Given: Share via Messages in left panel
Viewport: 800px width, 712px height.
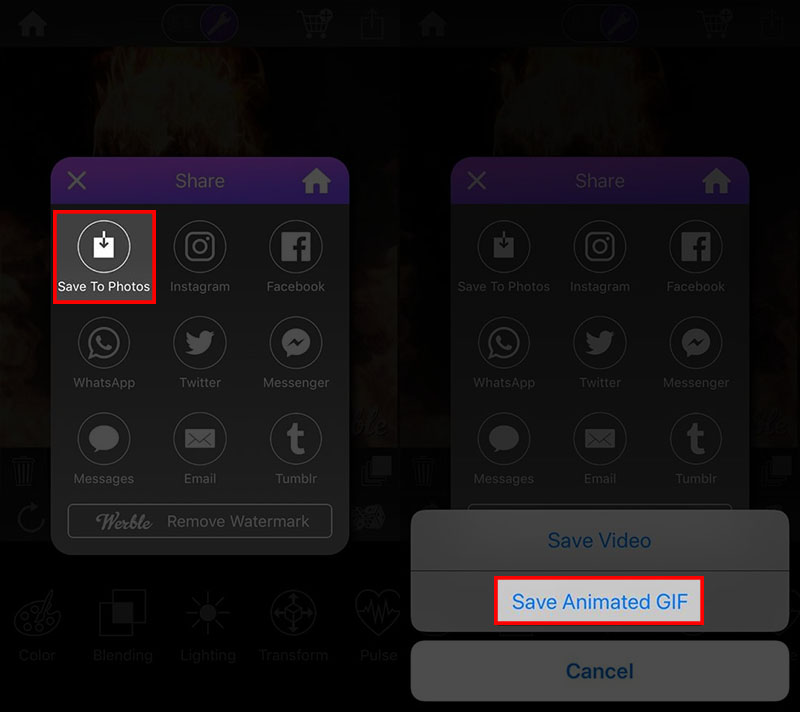Looking at the screenshot, I should pos(104,449).
